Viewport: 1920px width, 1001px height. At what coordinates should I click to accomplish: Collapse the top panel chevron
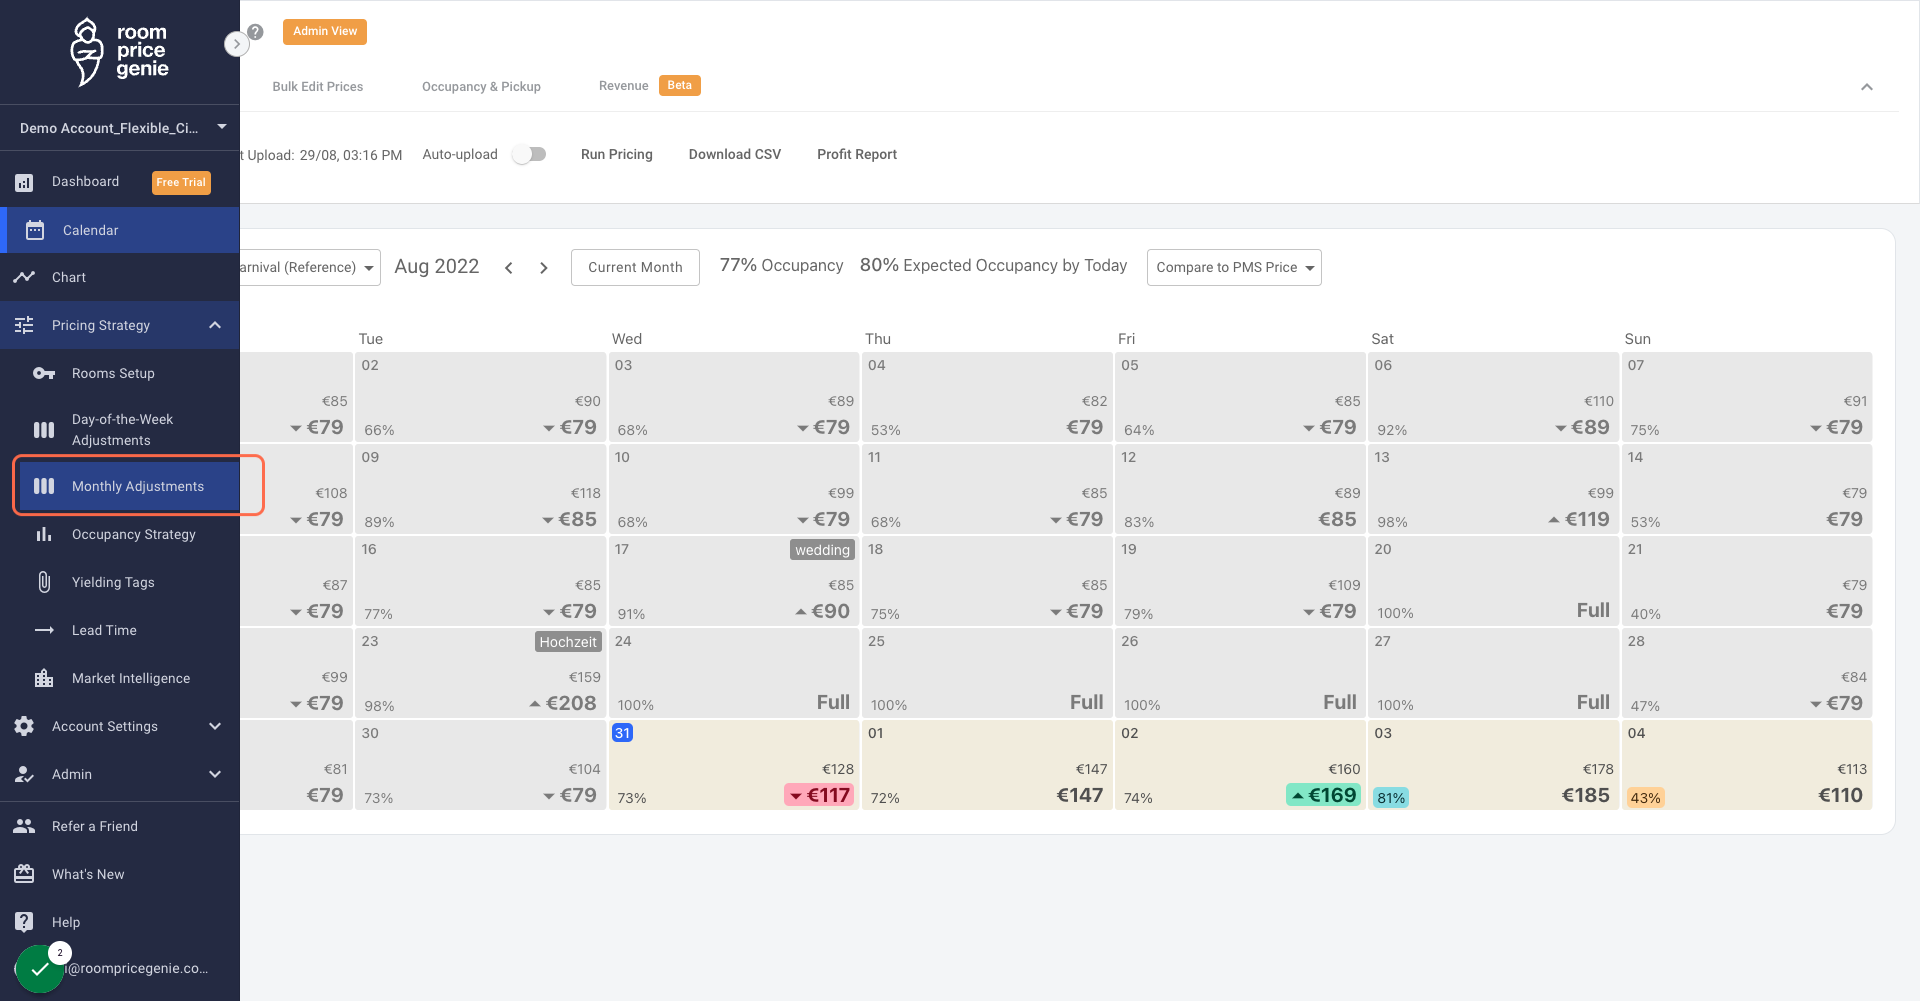(1866, 87)
